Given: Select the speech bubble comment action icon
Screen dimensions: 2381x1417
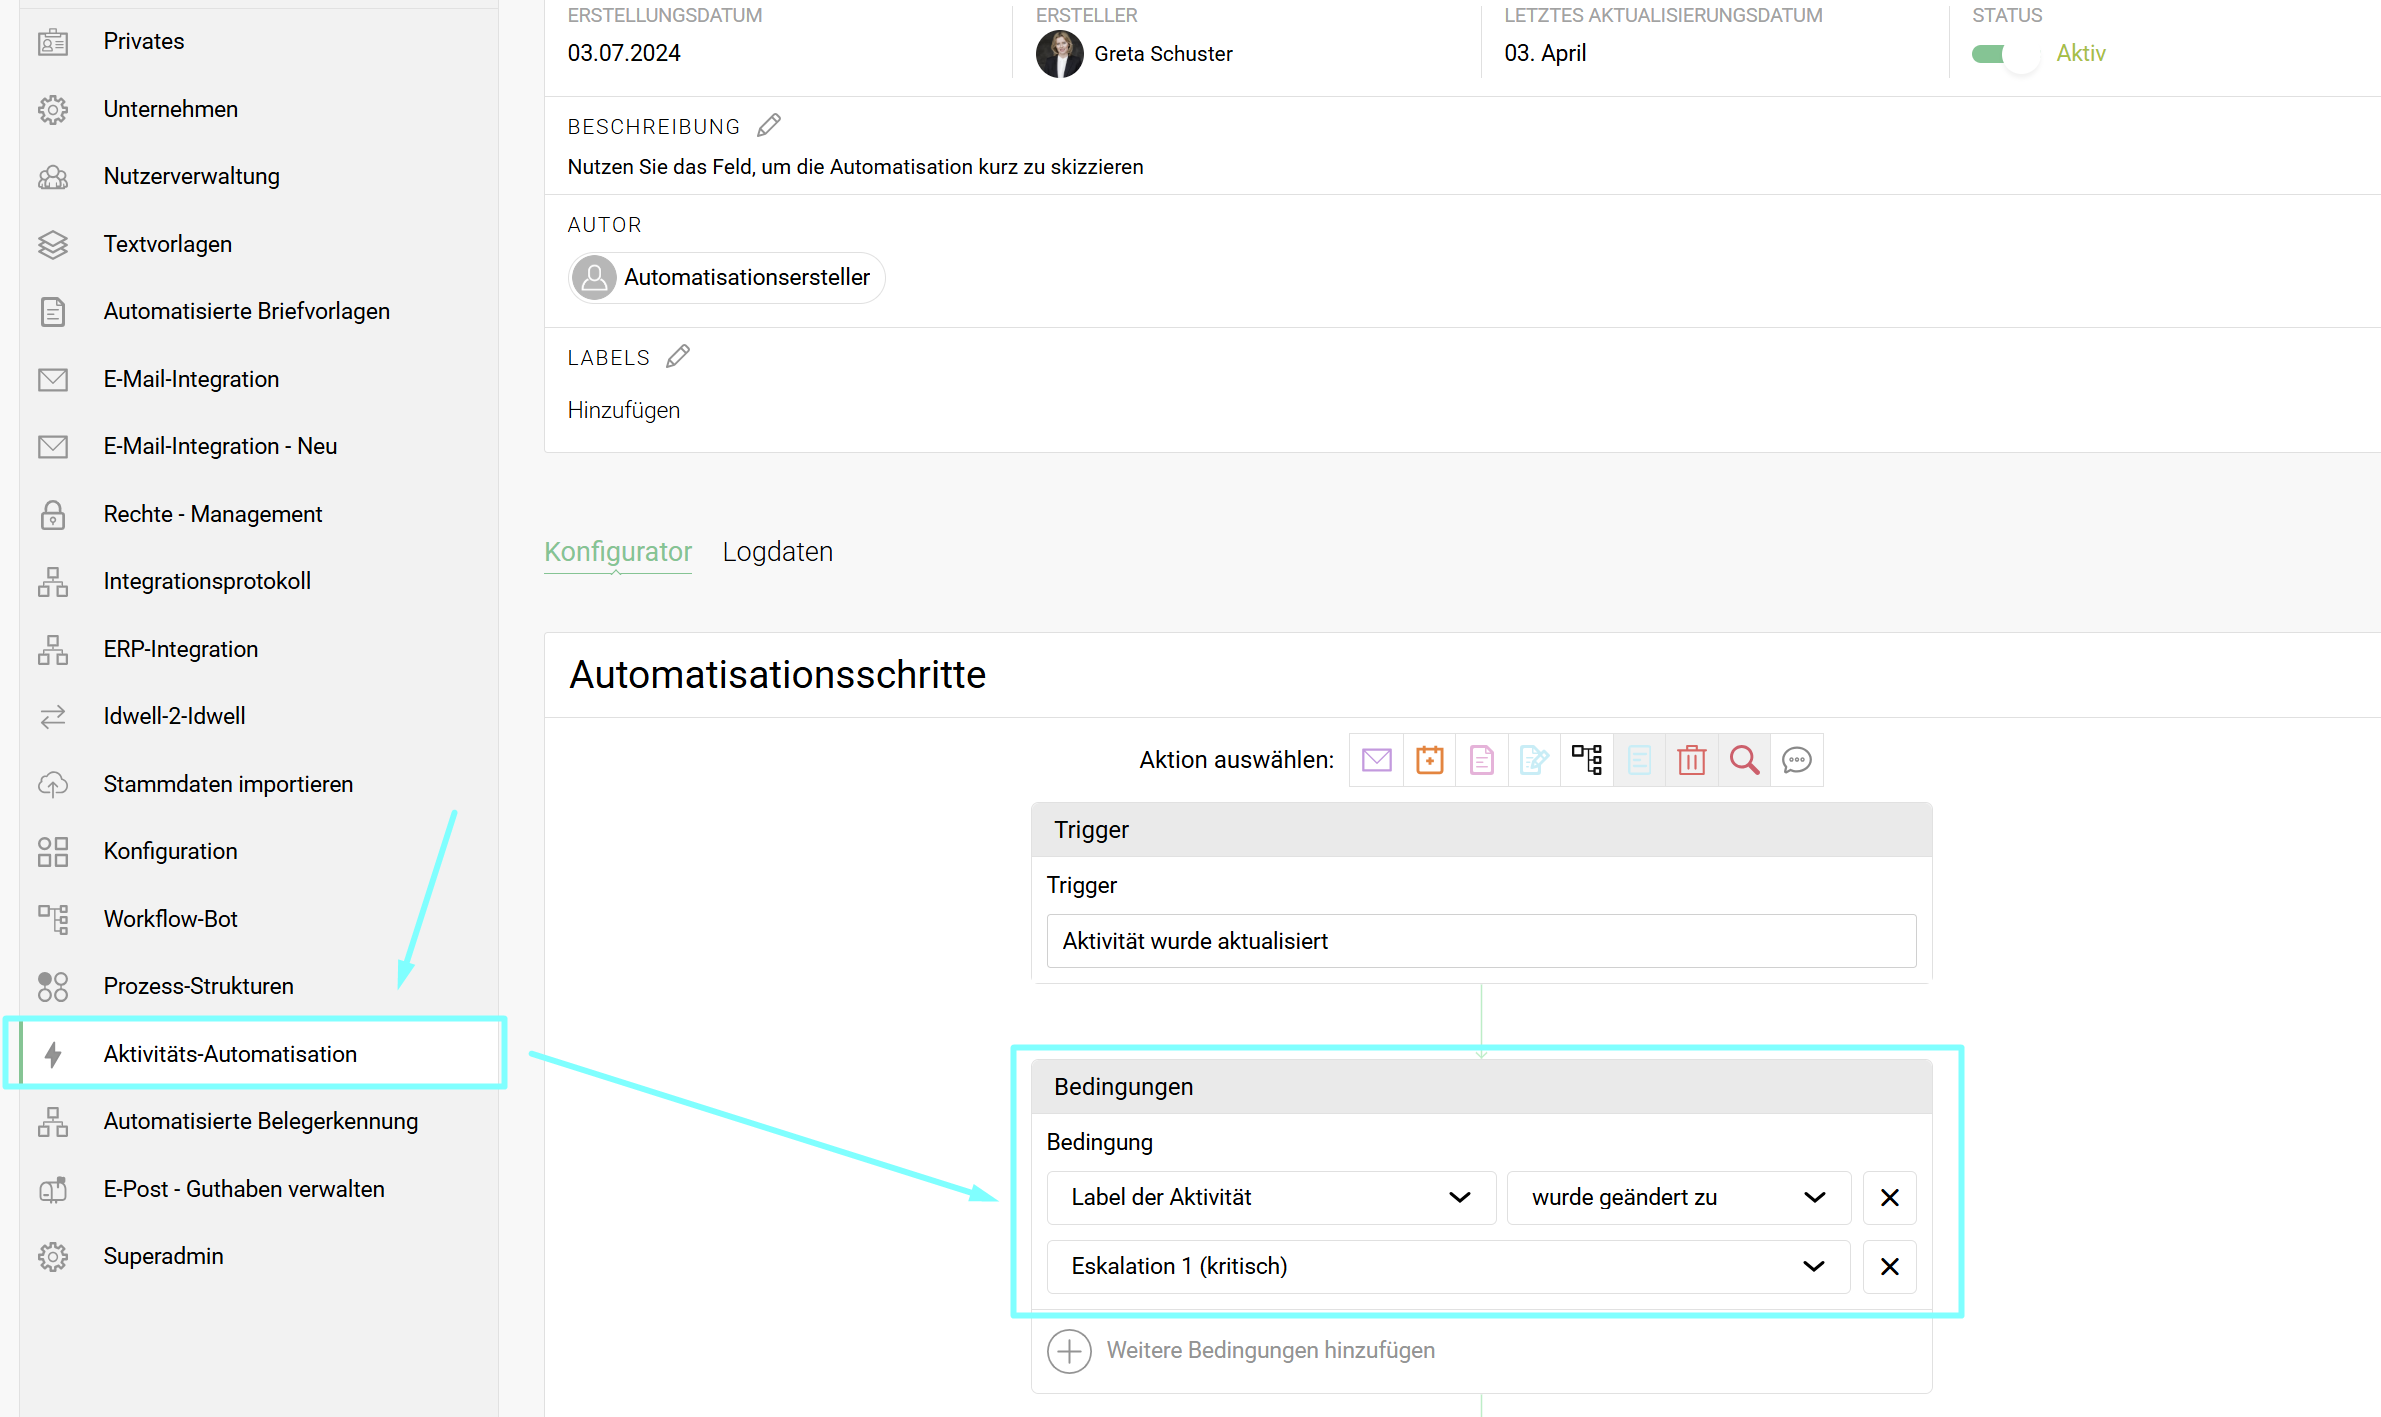Looking at the screenshot, I should [x=1796, y=760].
